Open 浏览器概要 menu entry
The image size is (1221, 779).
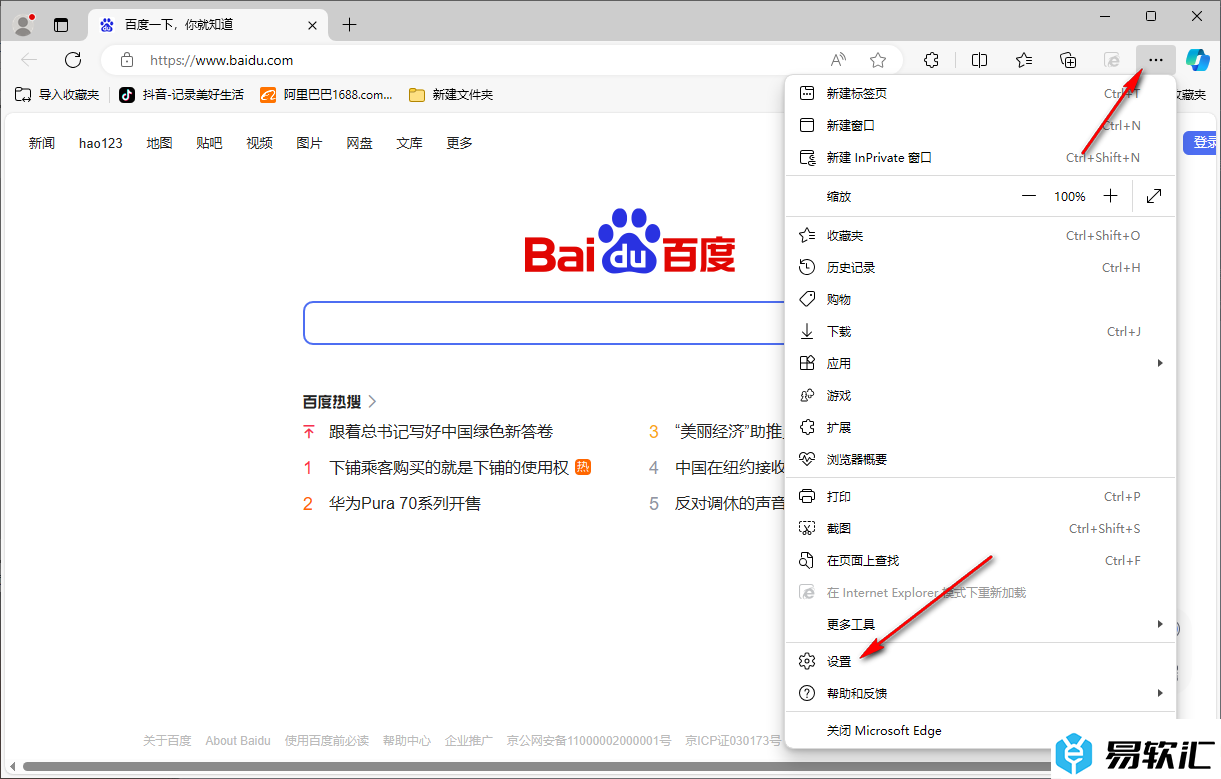coord(981,459)
